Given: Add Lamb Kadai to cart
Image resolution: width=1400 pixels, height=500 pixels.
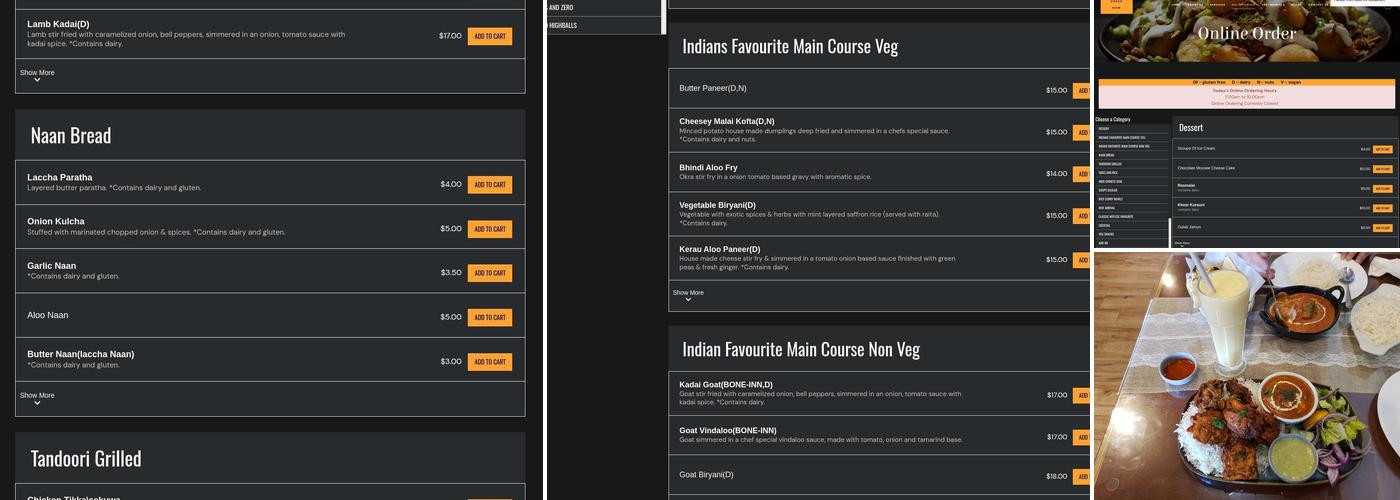Looking at the screenshot, I should [489, 36].
